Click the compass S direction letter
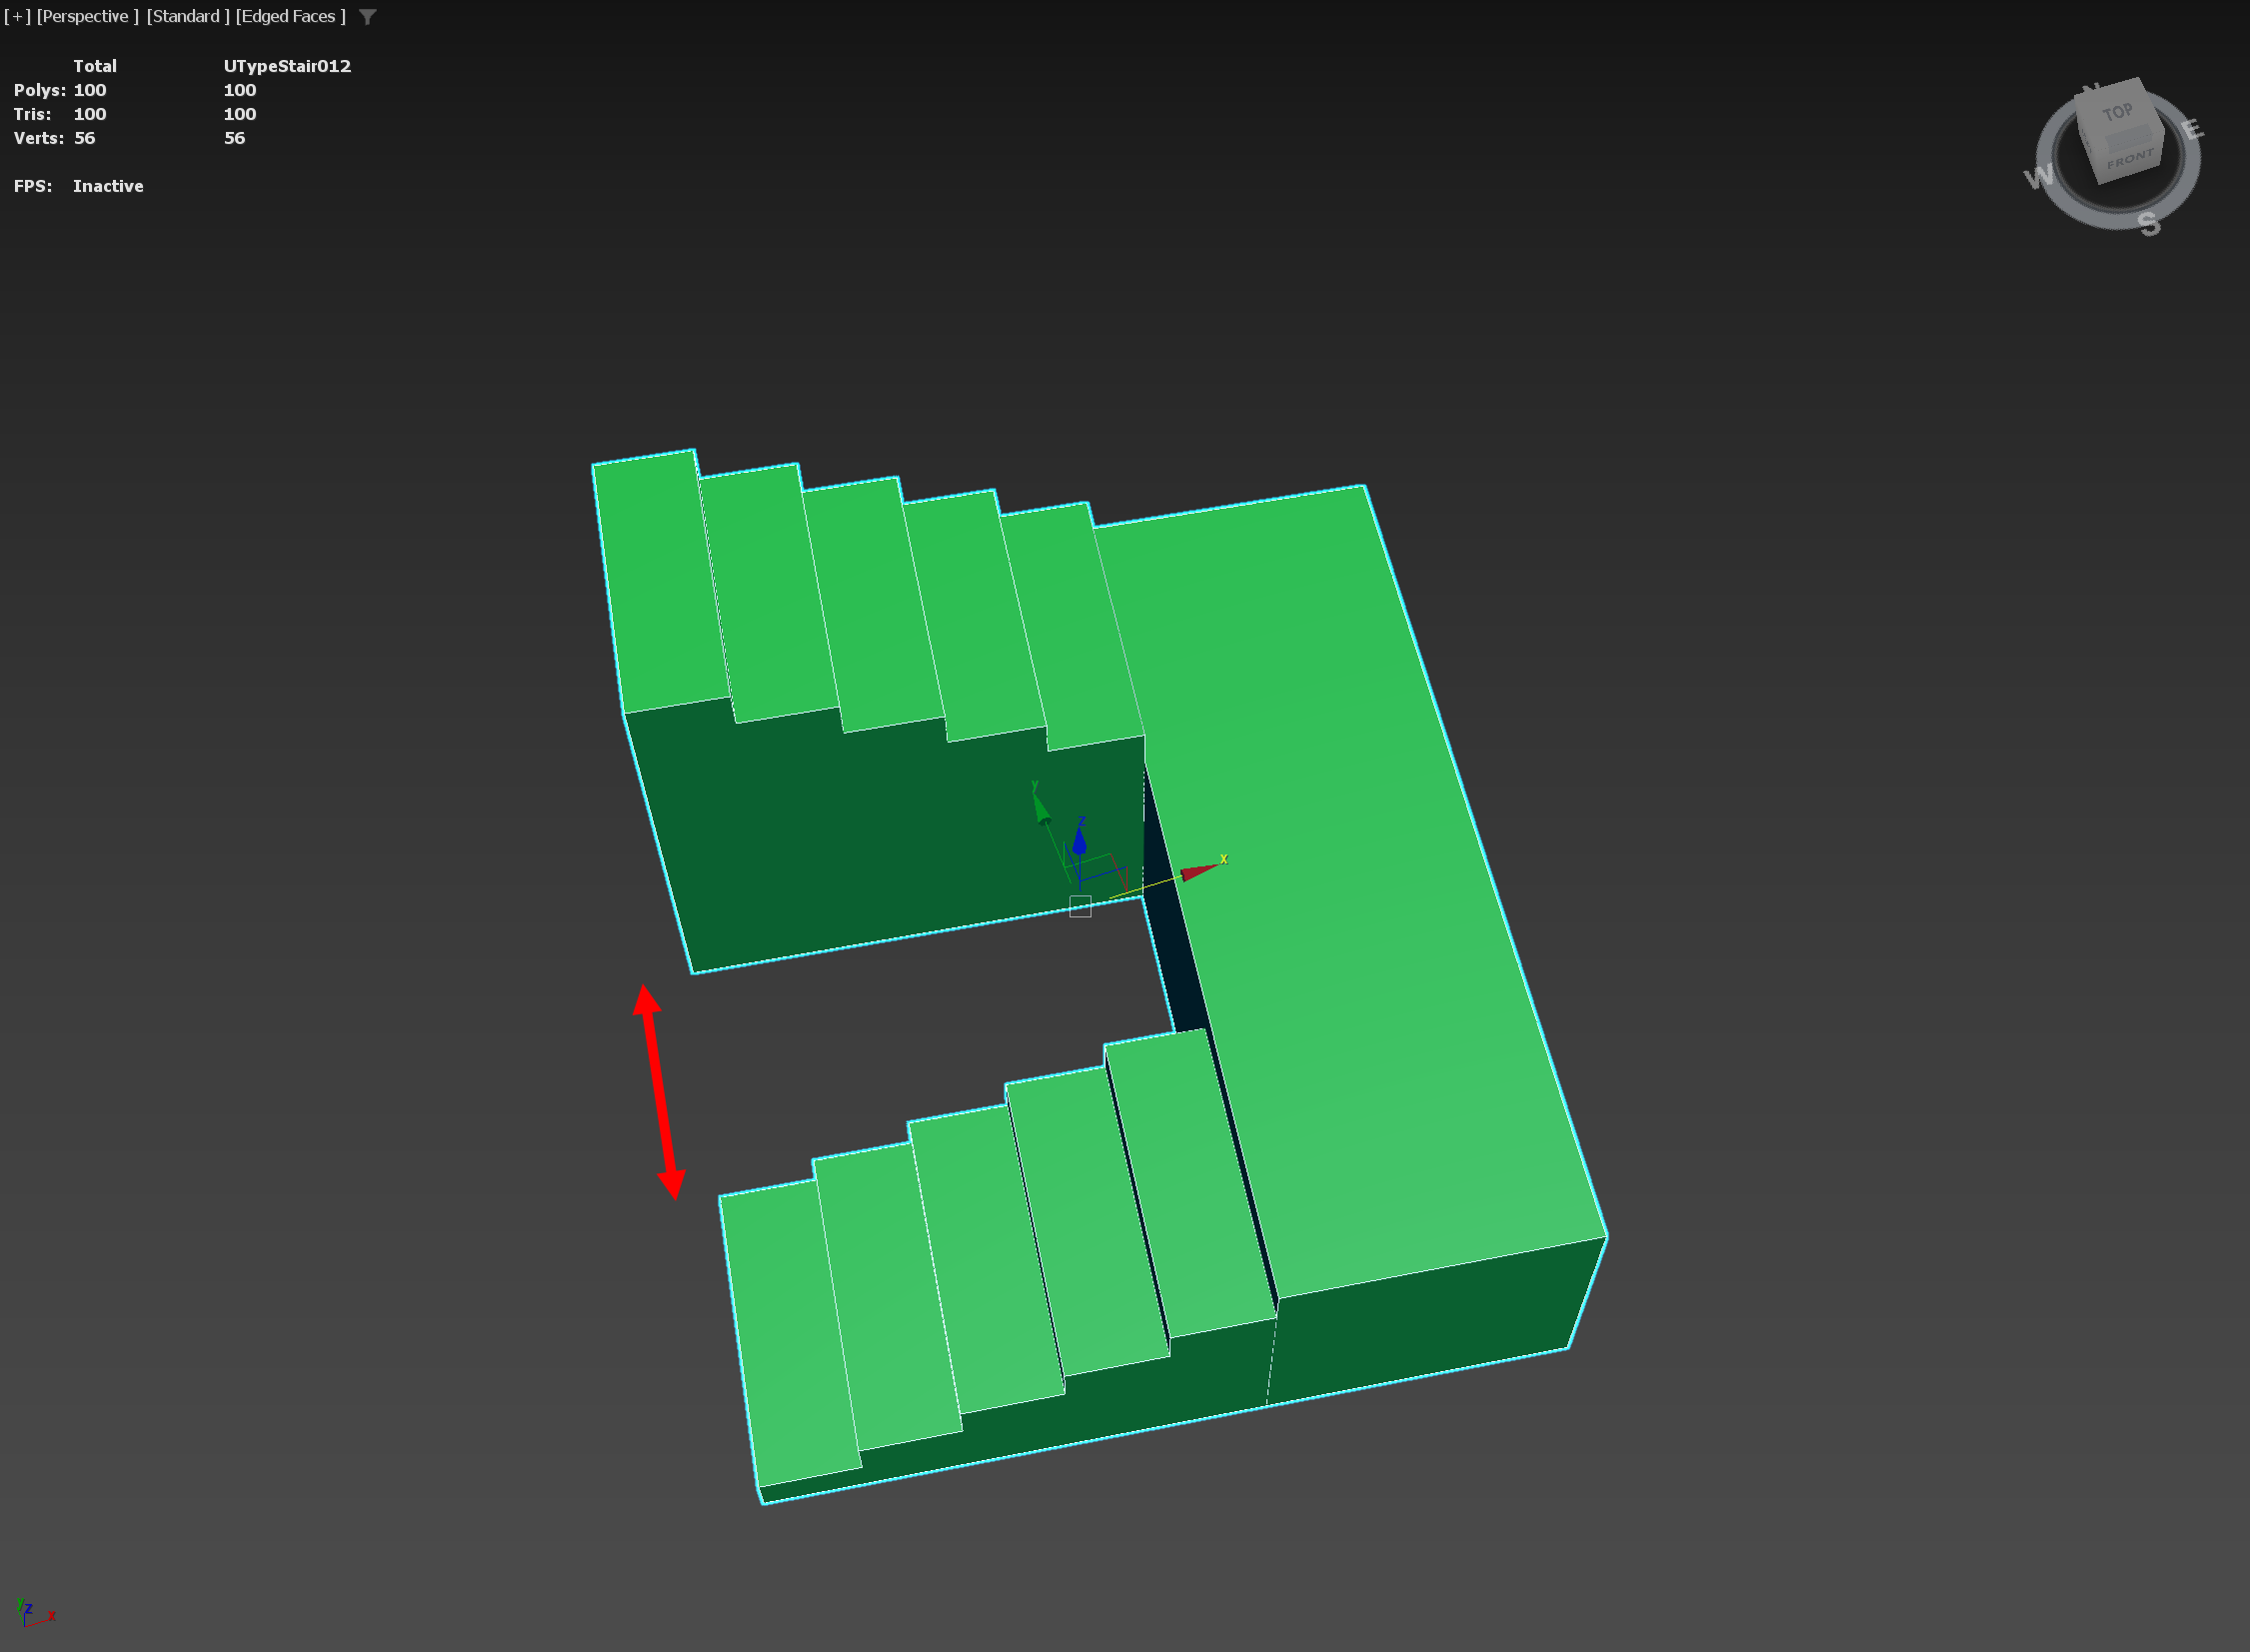 (x=2148, y=223)
